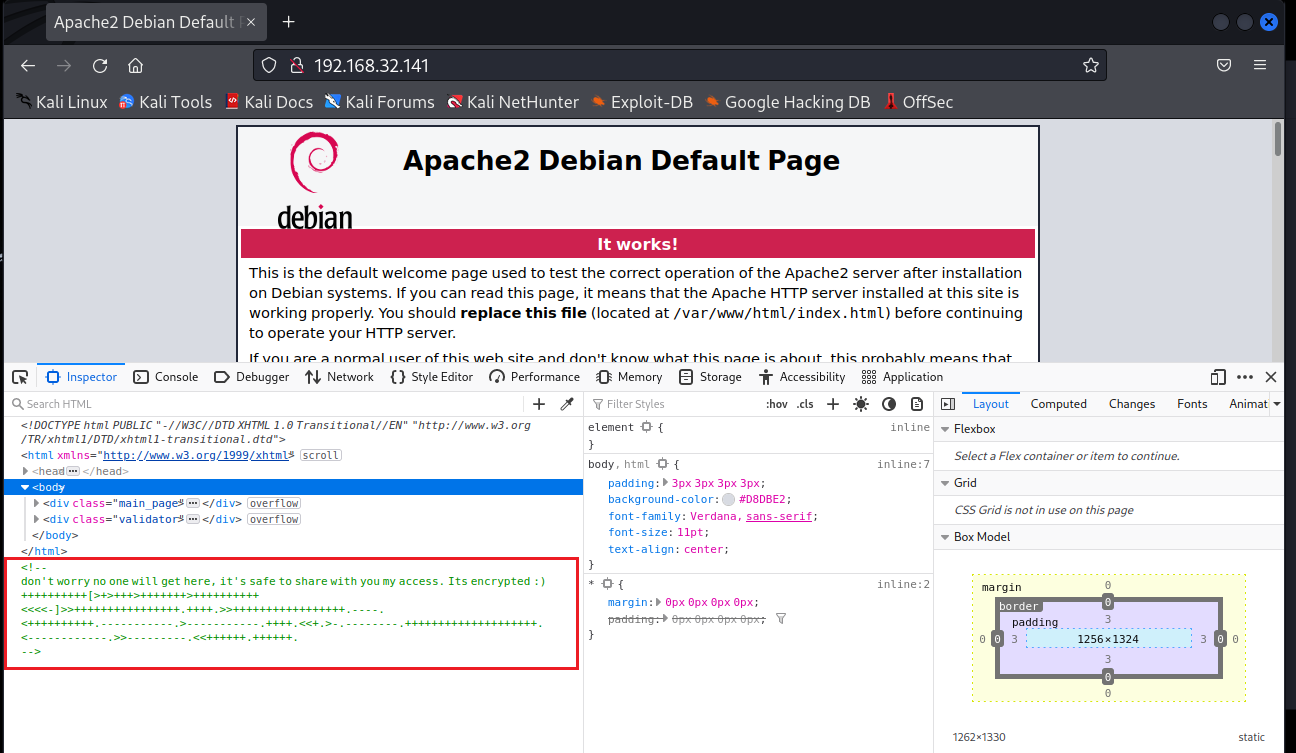This screenshot has width=1296, height=753.
Task: Click overflow badge on main_page div
Action: [x=274, y=503]
